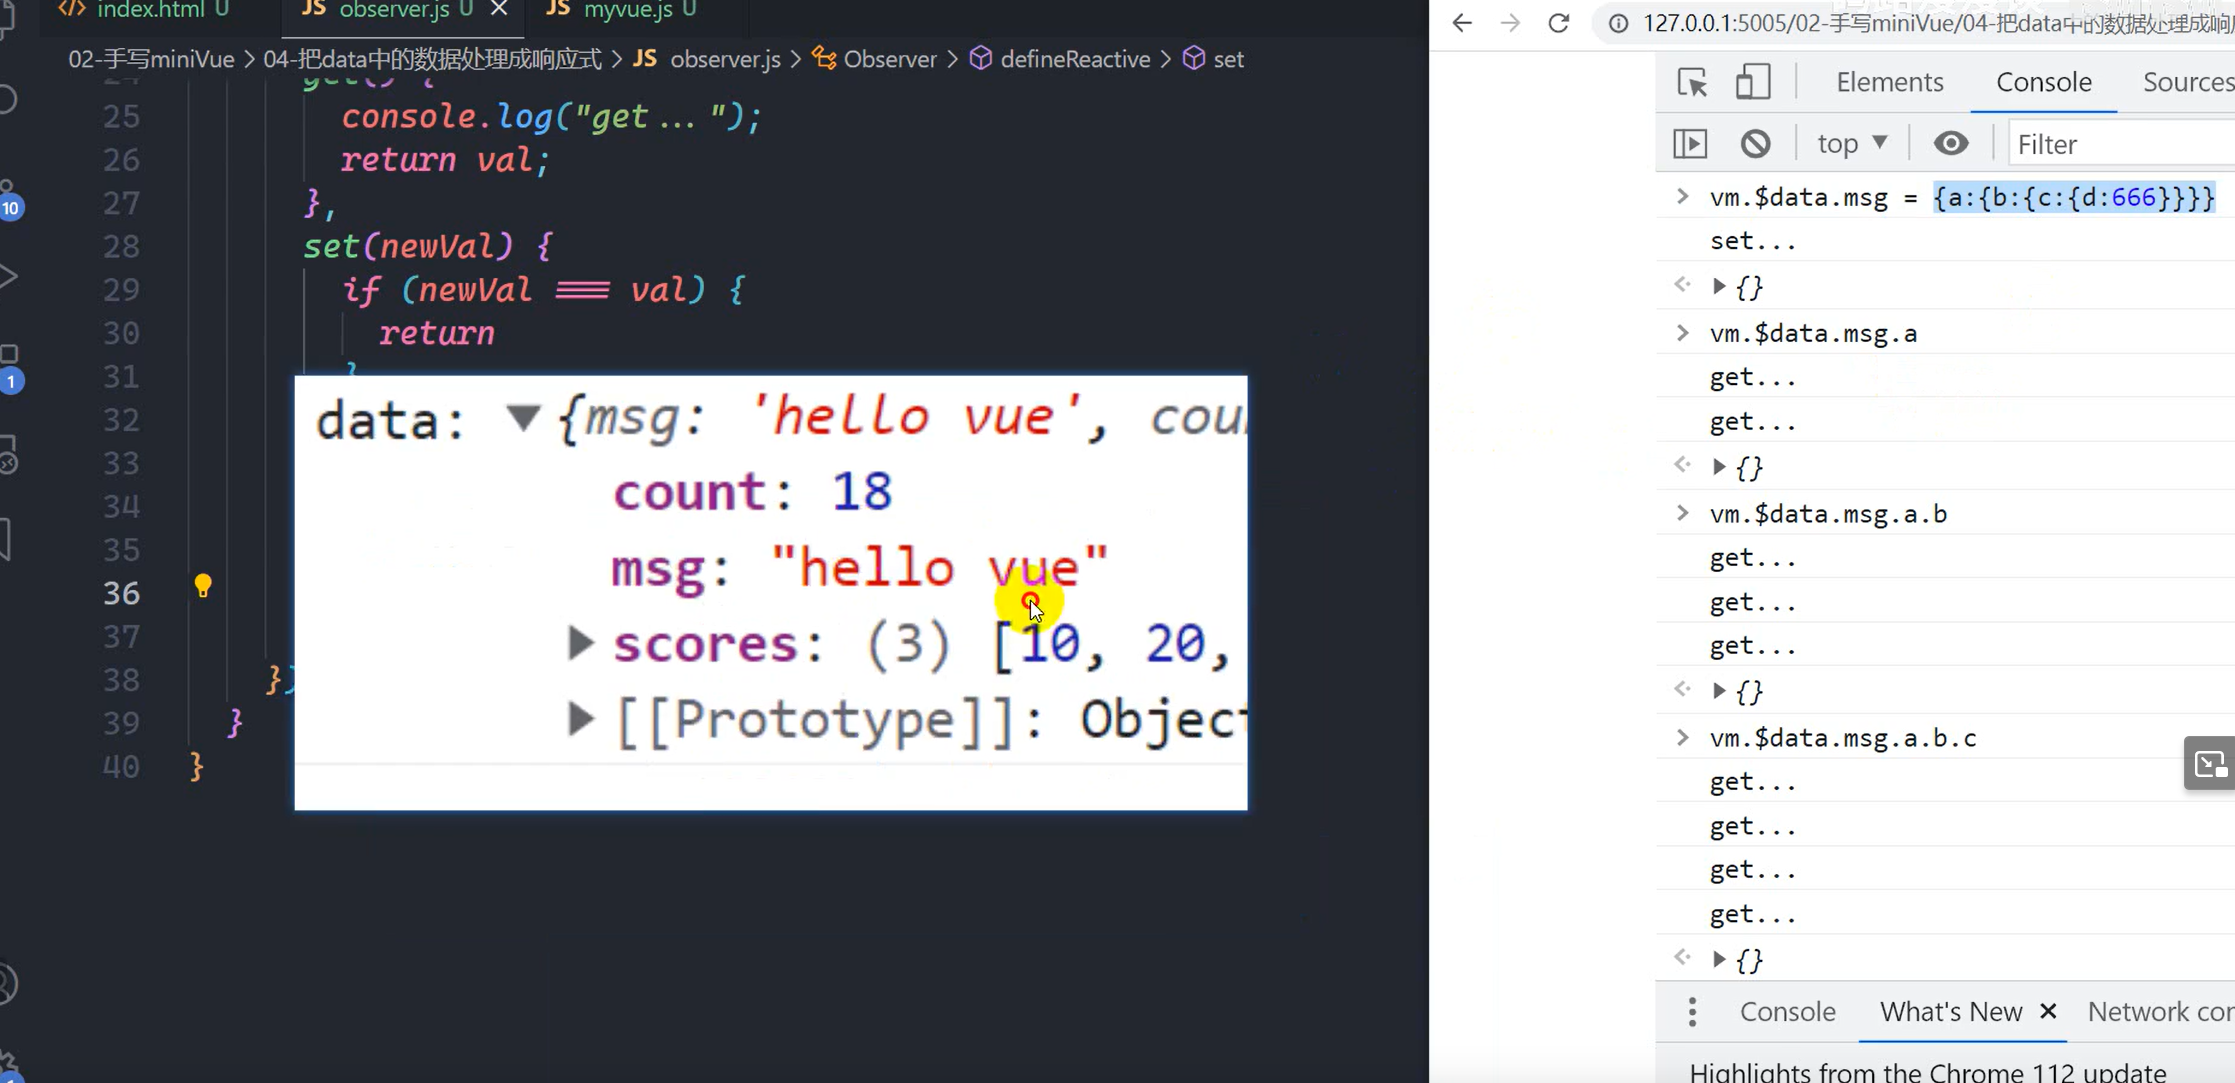Close the What's New drawer tab
This screenshot has width=2235, height=1083.
[2048, 1012]
